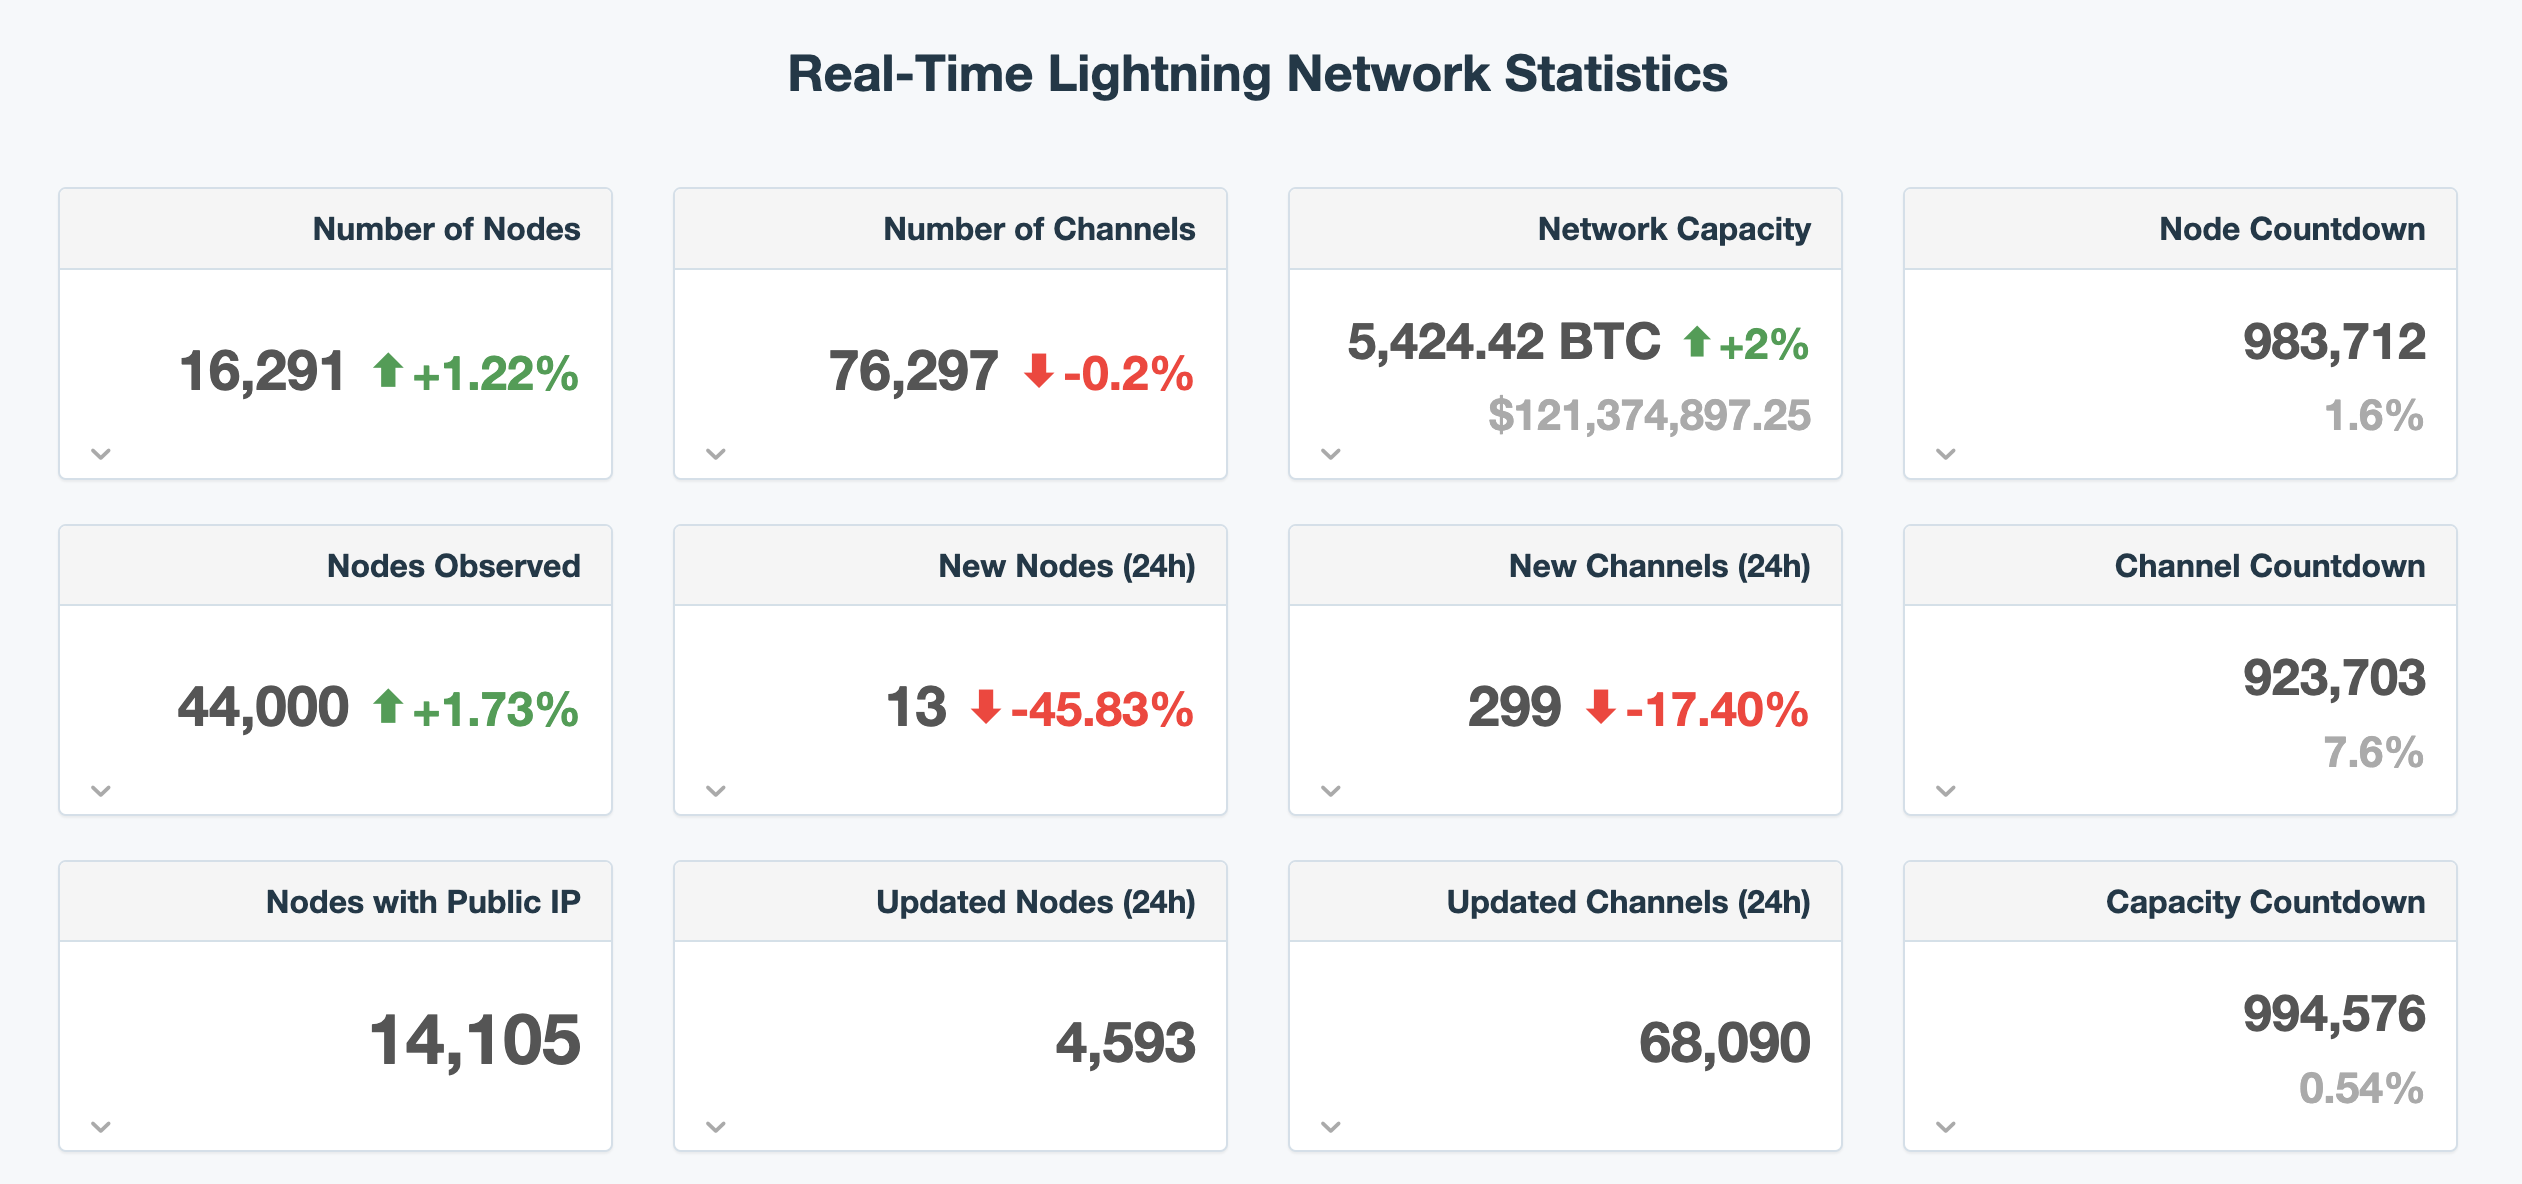This screenshot has width=2522, height=1184.
Task: Expand the New Channels (24h) card chevron
Action: [x=1331, y=791]
